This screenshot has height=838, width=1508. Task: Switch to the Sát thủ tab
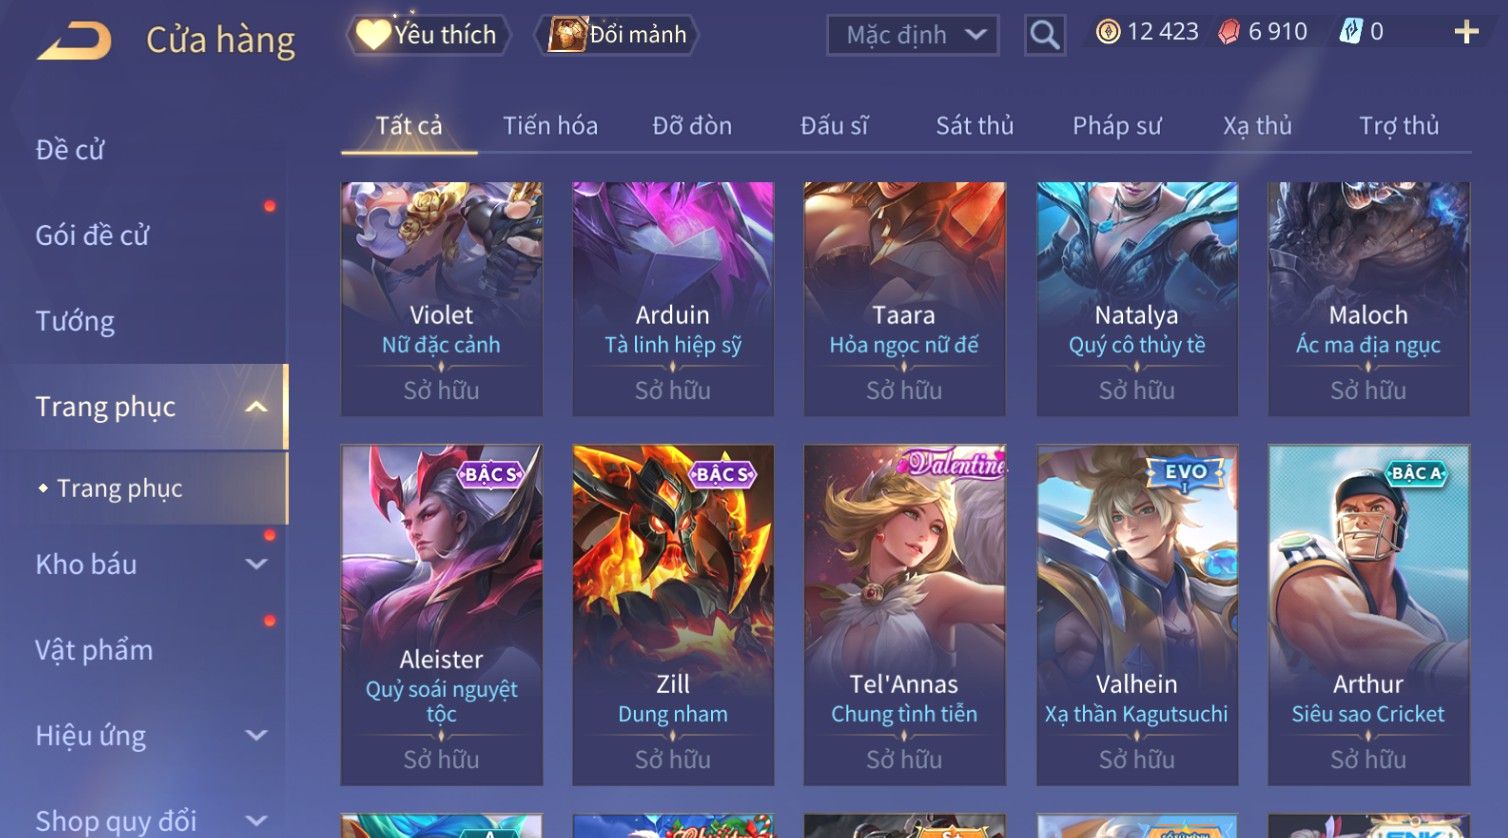tap(975, 126)
